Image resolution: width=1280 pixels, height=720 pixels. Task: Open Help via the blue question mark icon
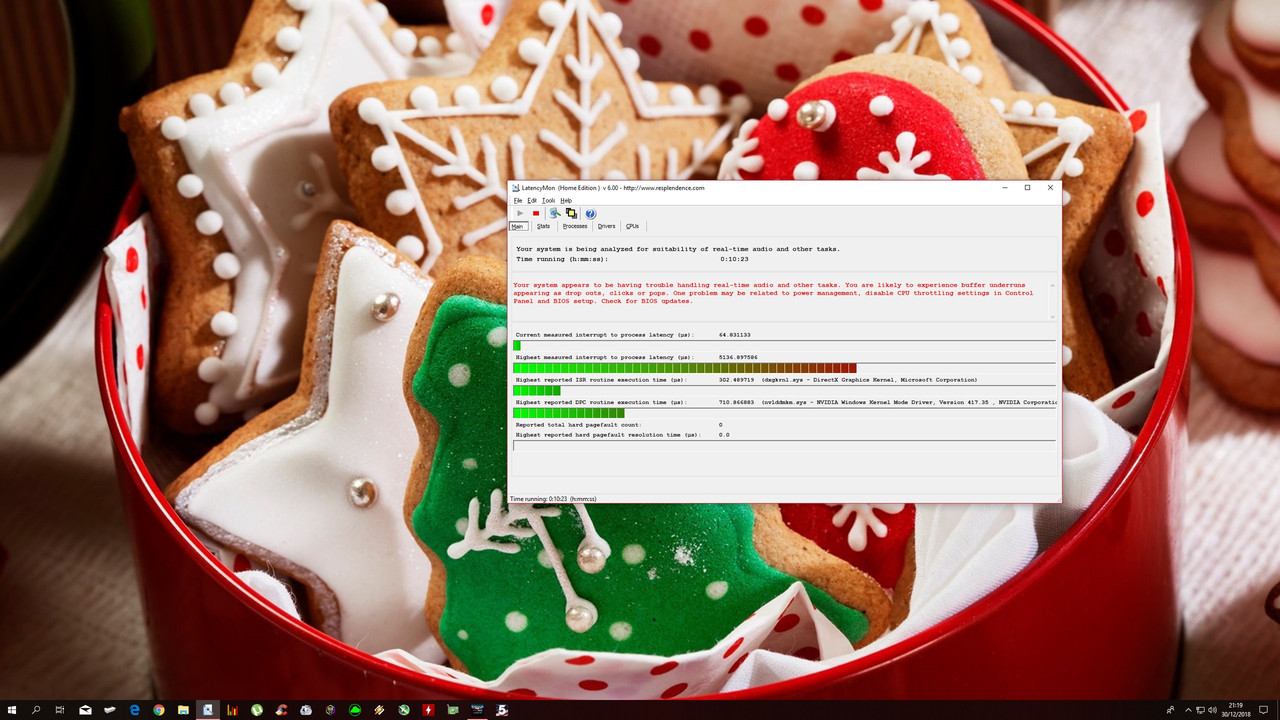click(x=590, y=213)
